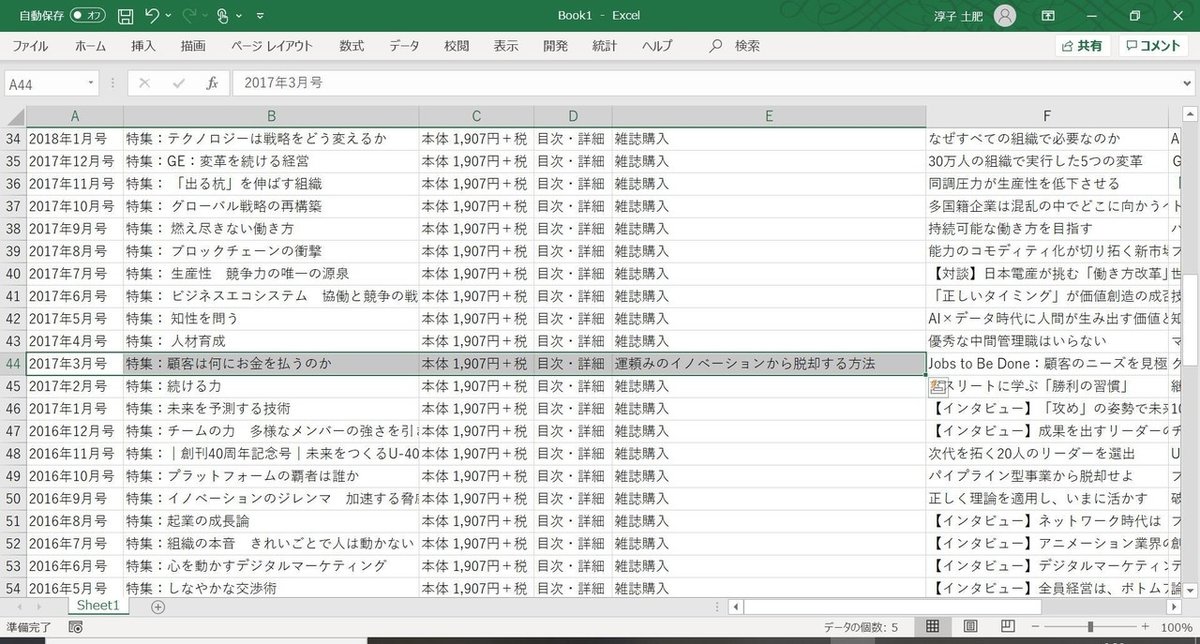Viewport: 1200px width, 644px height.
Task: Switch to the 数式 ribbon tab
Action: point(351,46)
